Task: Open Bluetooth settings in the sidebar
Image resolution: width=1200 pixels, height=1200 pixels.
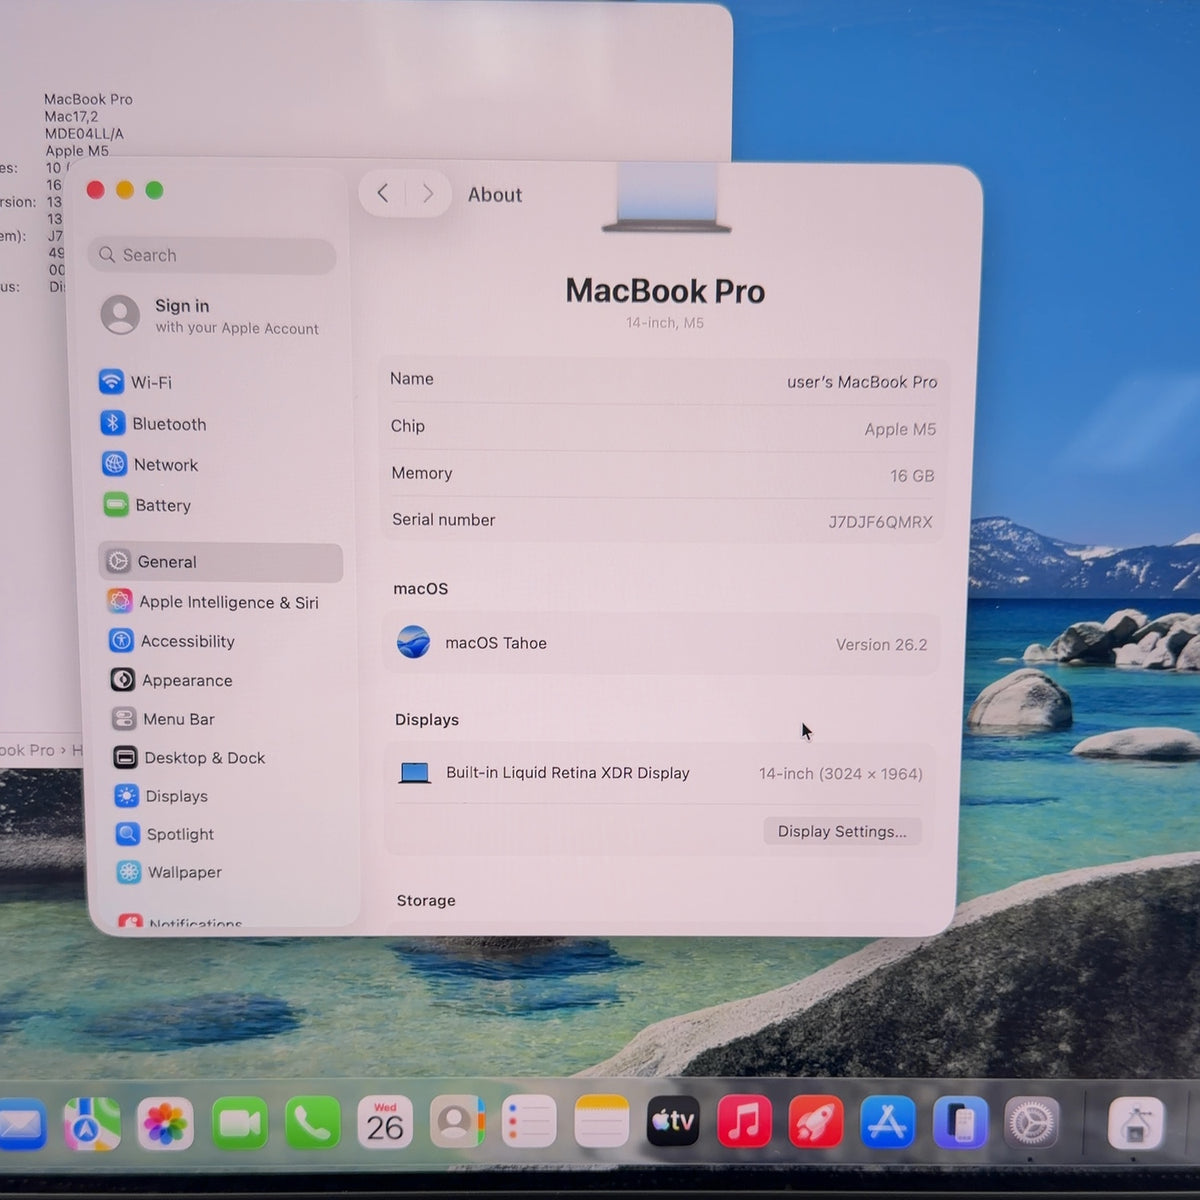Action: click(x=154, y=424)
